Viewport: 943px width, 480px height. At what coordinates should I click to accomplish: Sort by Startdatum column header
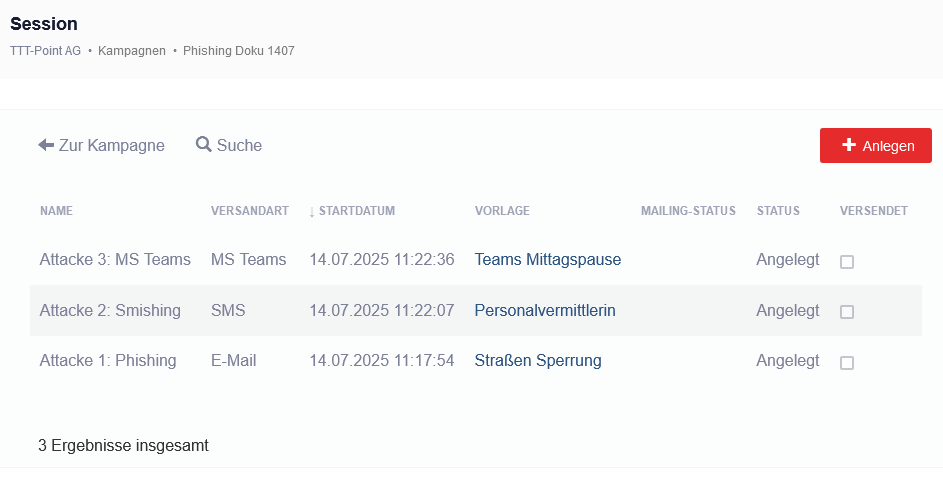click(x=356, y=211)
